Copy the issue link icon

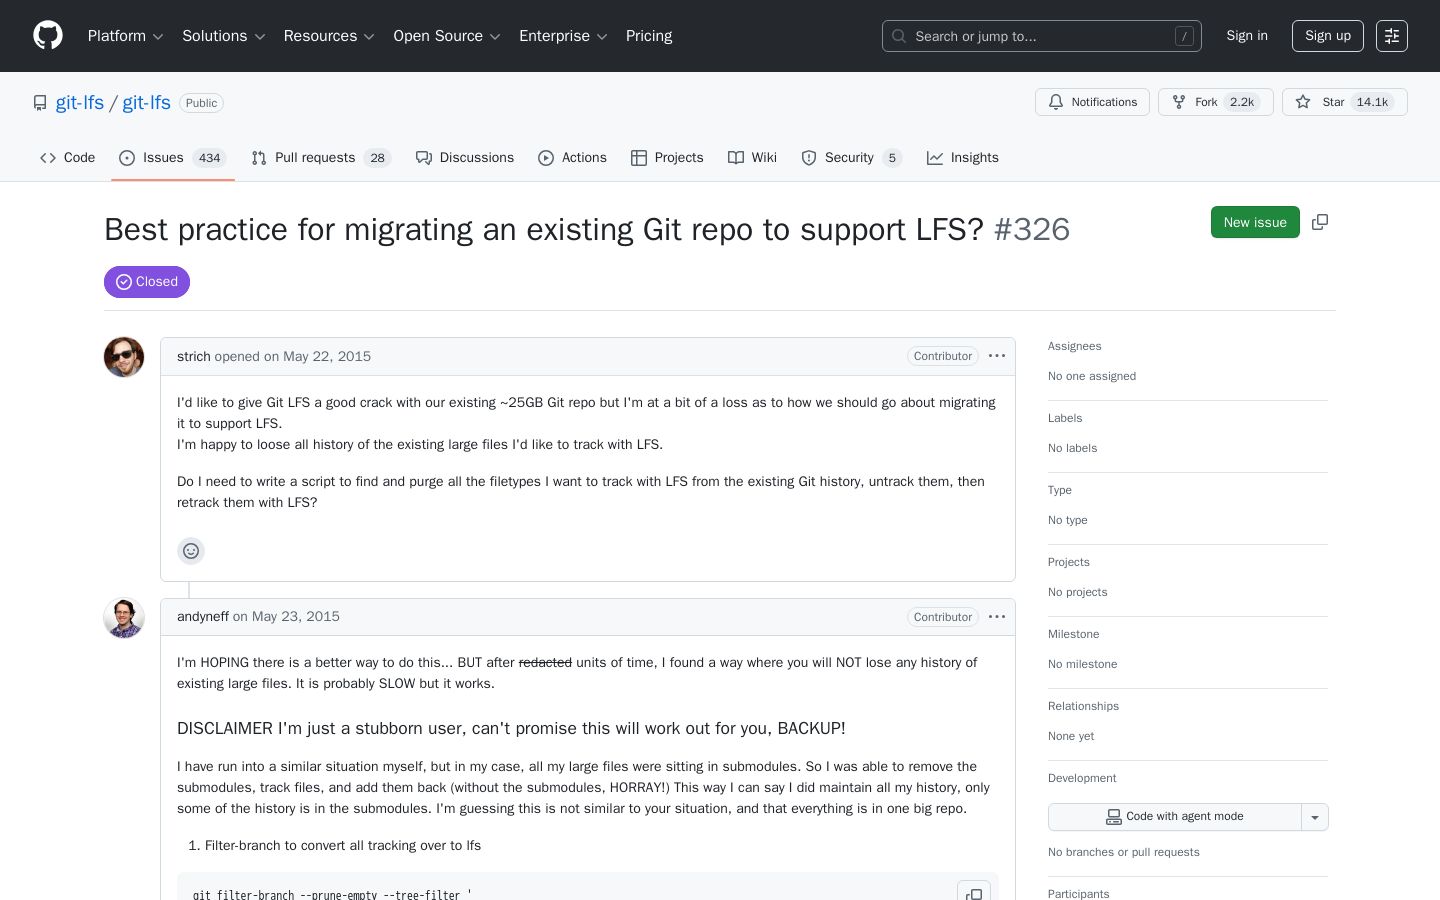pos(1320,222)
